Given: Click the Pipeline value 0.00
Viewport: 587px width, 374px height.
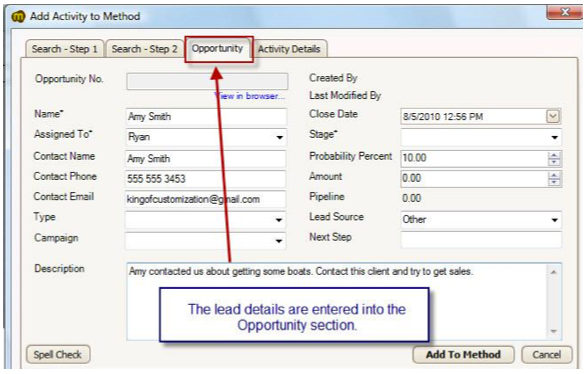Looking at the screenshot, I should click(411, 198).
